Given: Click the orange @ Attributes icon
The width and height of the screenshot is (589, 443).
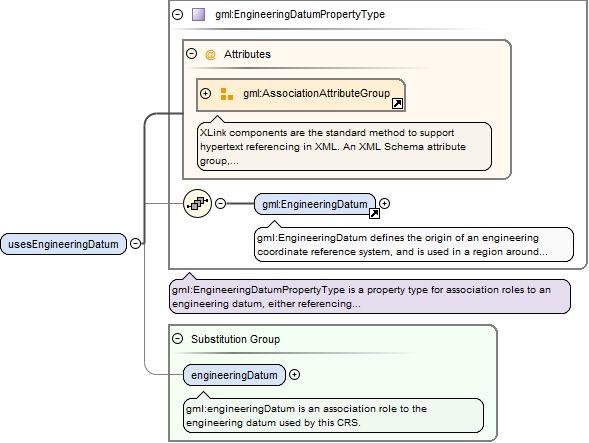Looking at the screenshot, I should 210,55.
